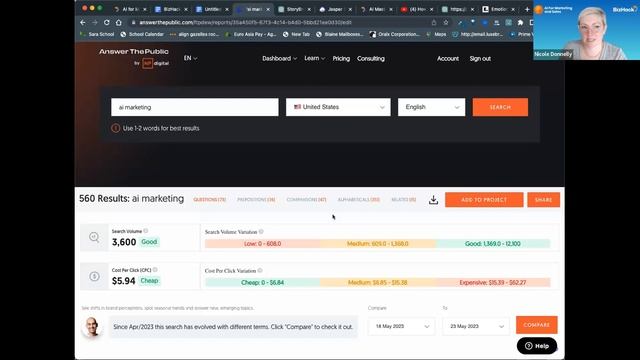This screenshot has width=640, height=360.
Task: Click the SHARE button
Action: pos(543,200)
